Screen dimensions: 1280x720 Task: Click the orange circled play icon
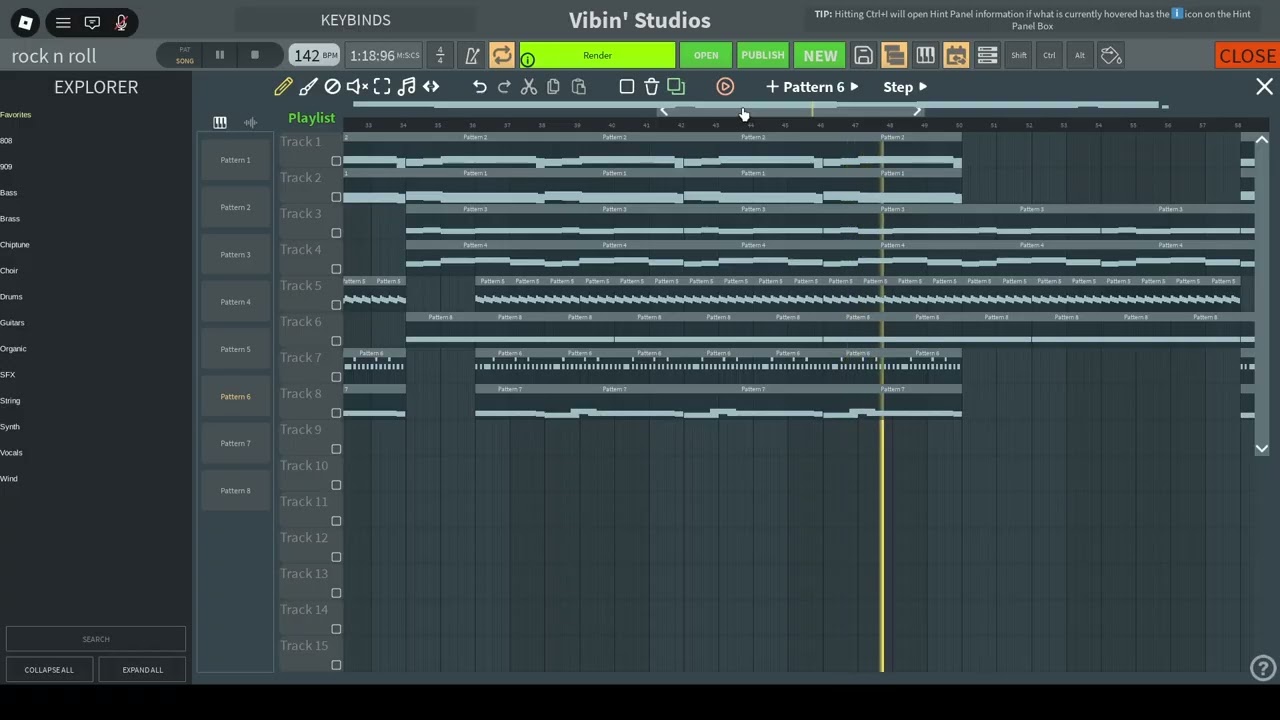[x=725, y=87]
